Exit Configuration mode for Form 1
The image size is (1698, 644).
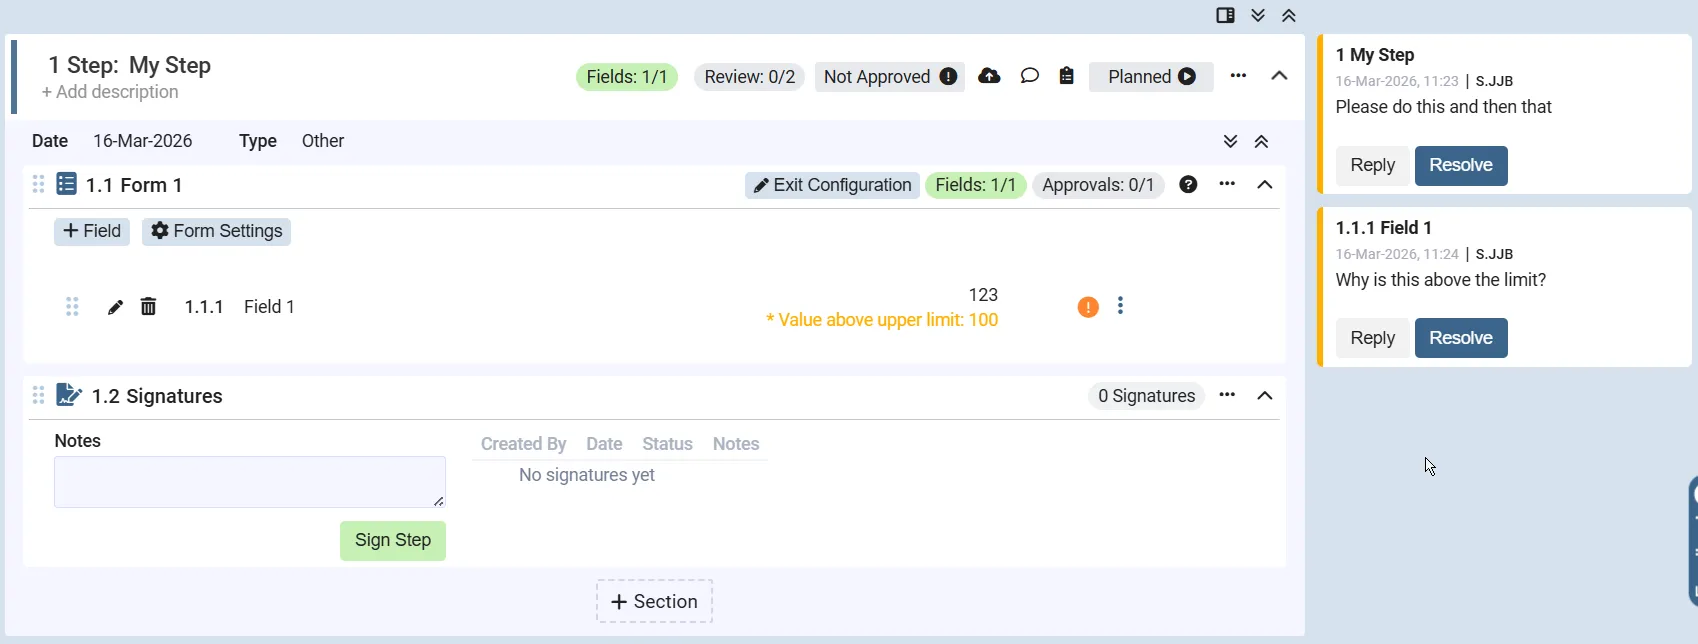pyautogui.click(x=832, y=185)
